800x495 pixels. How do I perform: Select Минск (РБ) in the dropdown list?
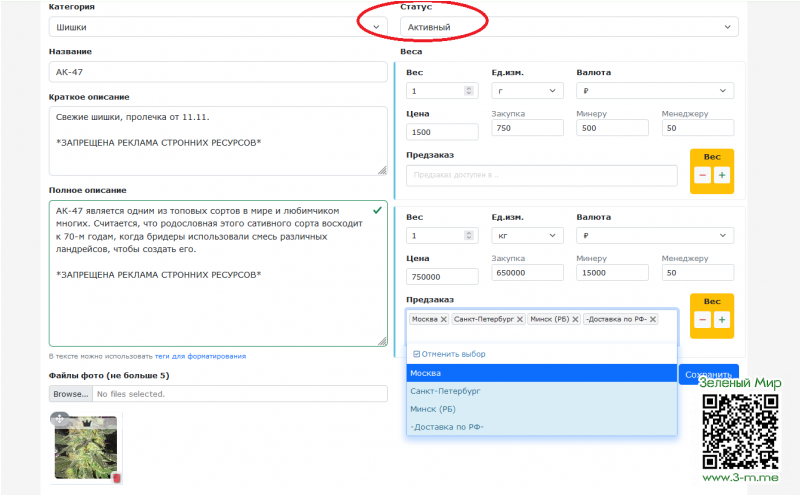pos(541,409)
